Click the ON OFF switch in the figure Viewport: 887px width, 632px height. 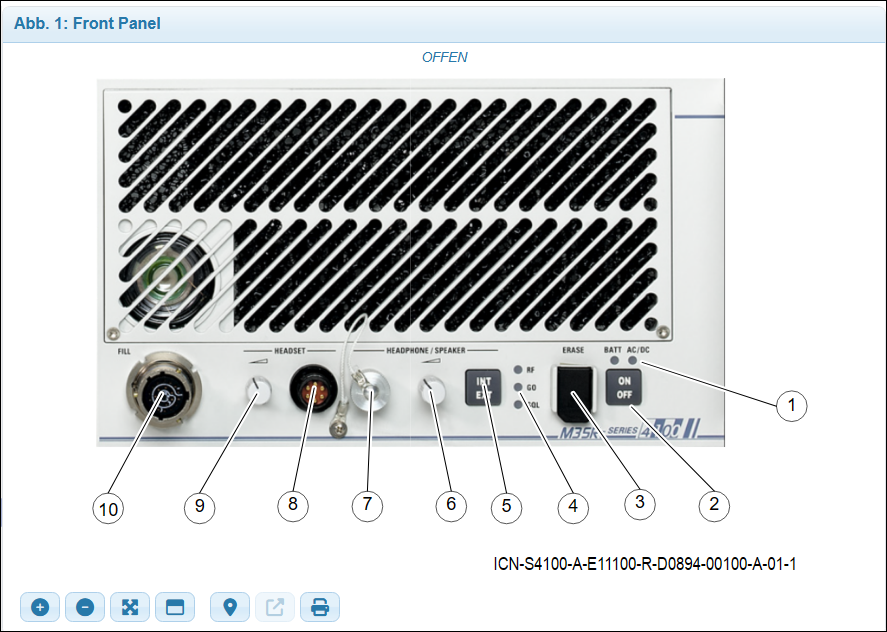624,388
